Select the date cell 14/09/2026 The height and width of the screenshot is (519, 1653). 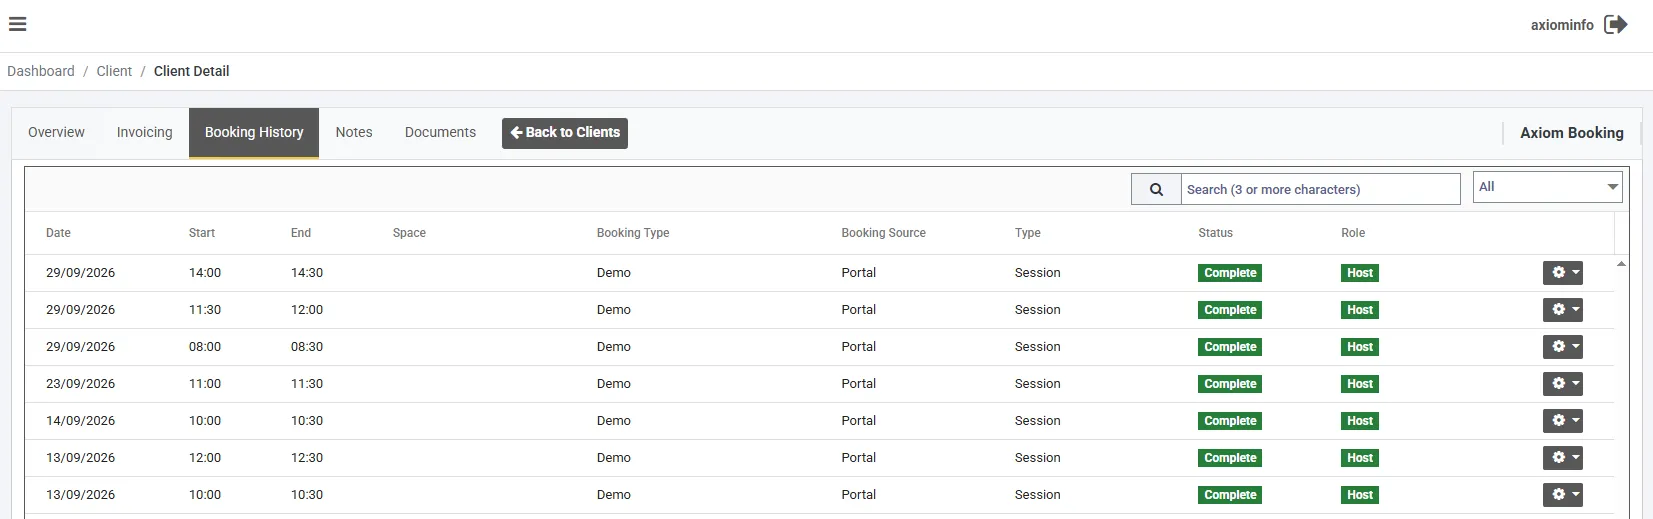[x=80, y=421]
